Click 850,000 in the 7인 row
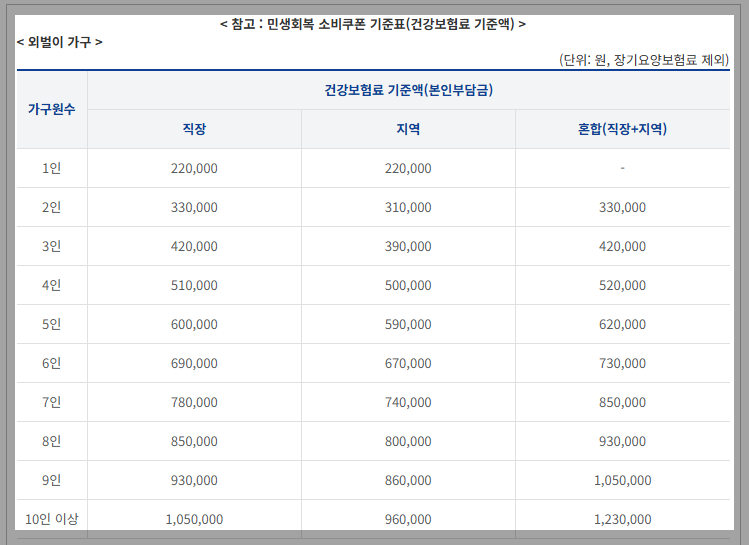Image resolution: width=749 pixels, height=545 pixels. [x=622, y=402]
